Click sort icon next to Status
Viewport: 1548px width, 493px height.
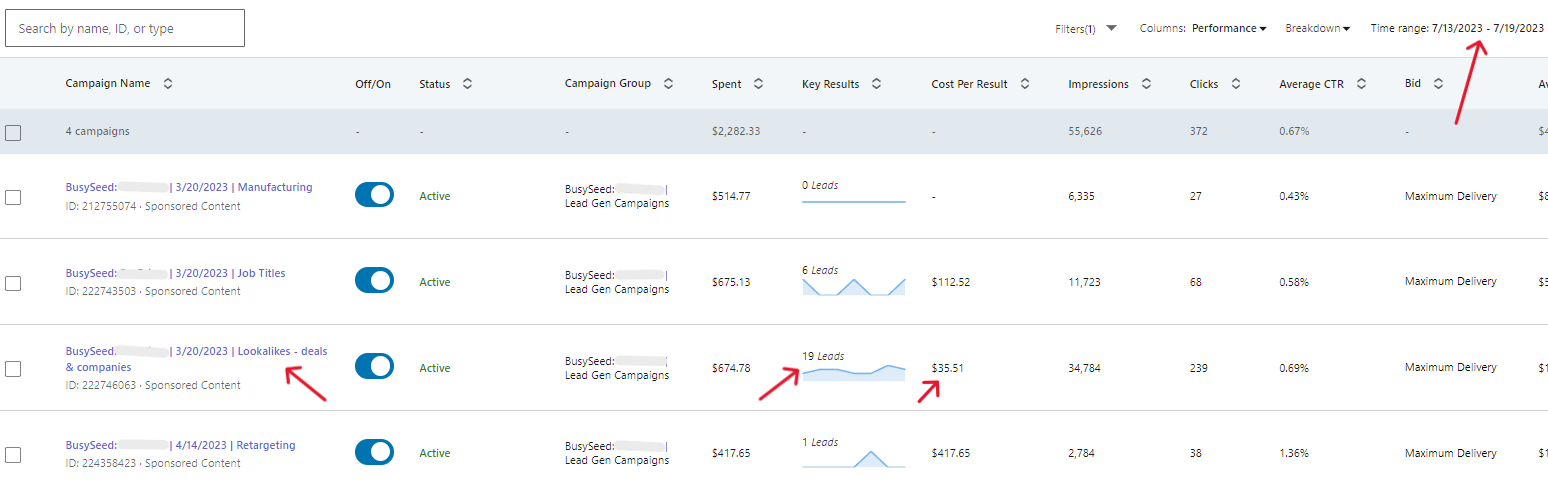(467, 84)
